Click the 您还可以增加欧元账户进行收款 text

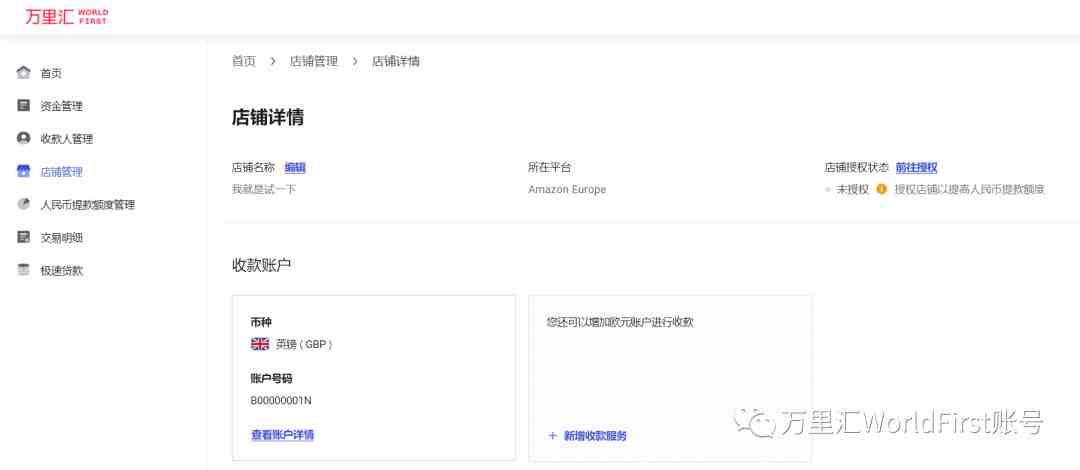pyautogui.click(x=620, y=322)
